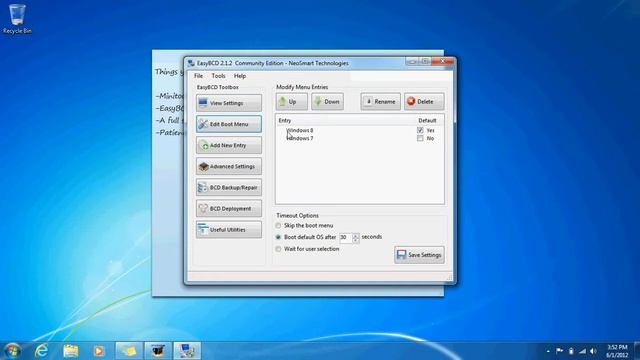Click the Default column header
The height and width of the screenshot is (360, 640).
coord(427,120)
